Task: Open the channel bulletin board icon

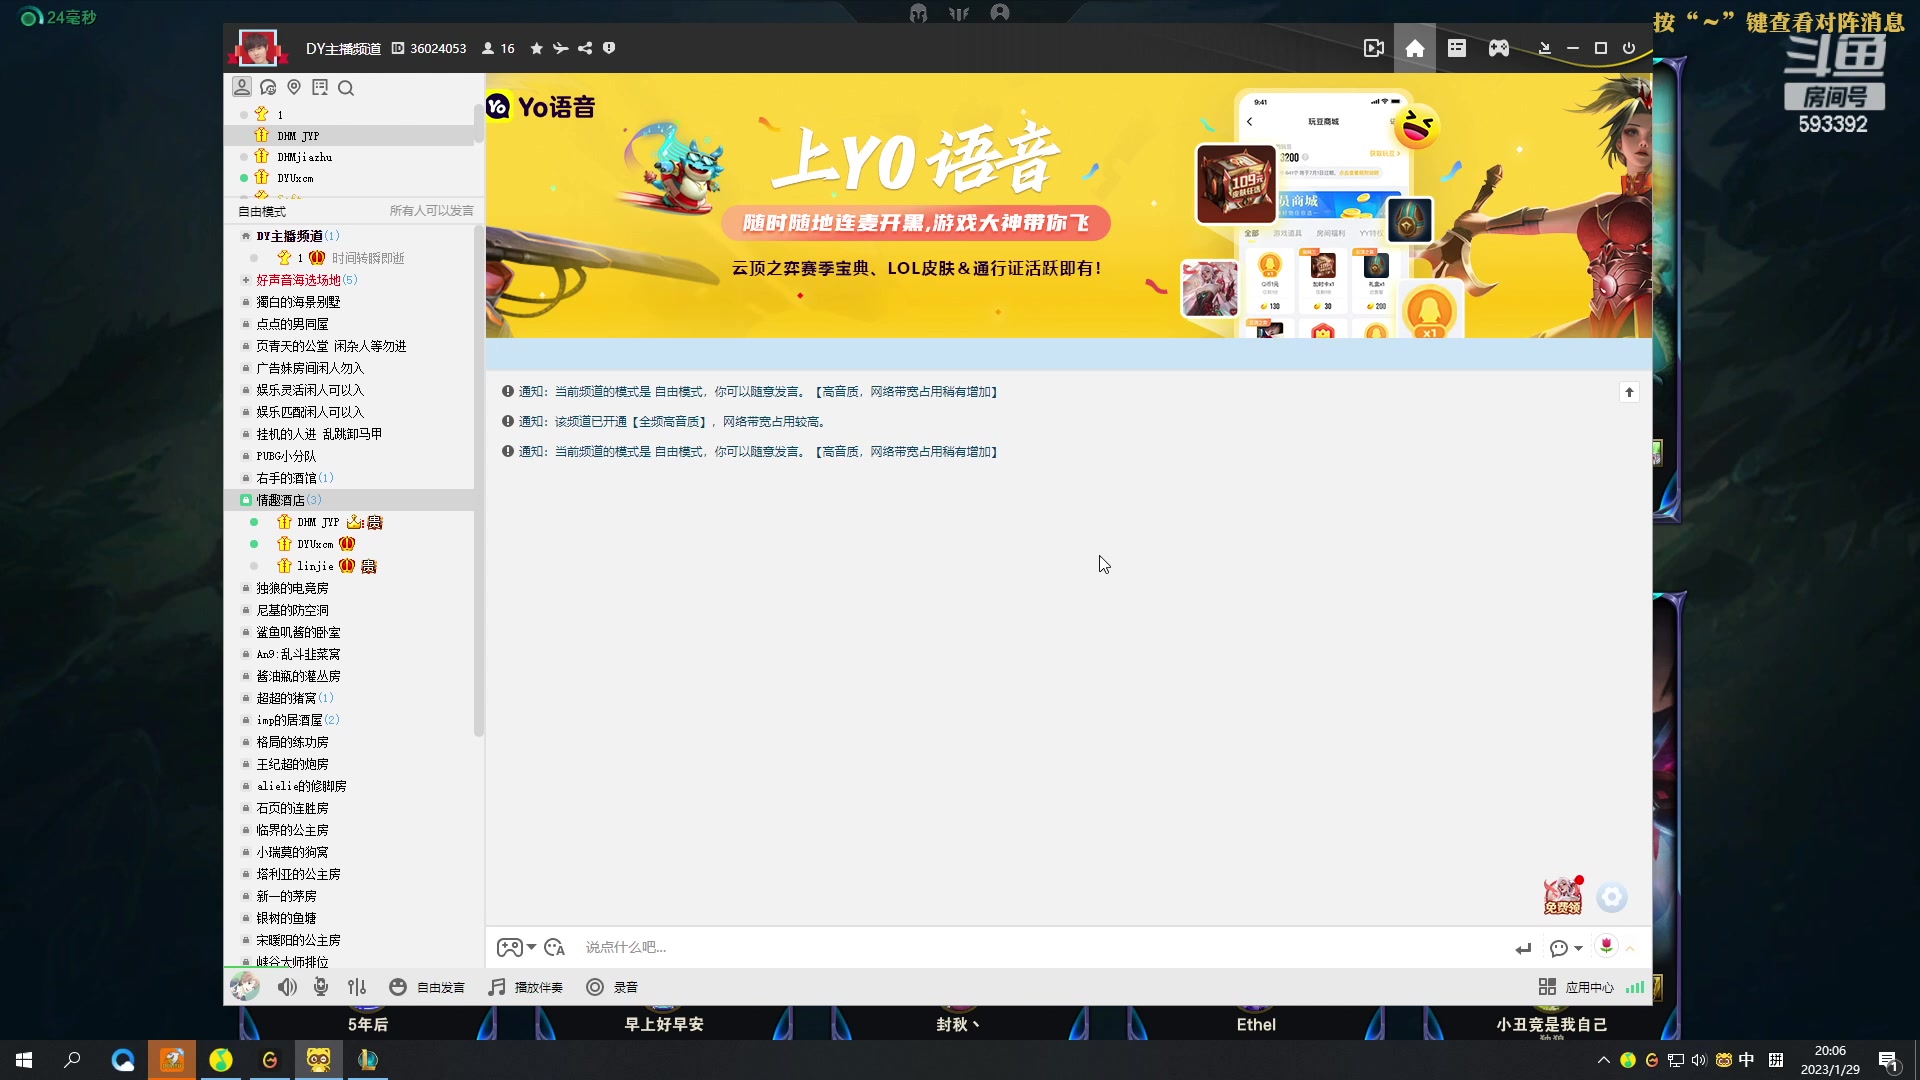Action: (320, 87)
